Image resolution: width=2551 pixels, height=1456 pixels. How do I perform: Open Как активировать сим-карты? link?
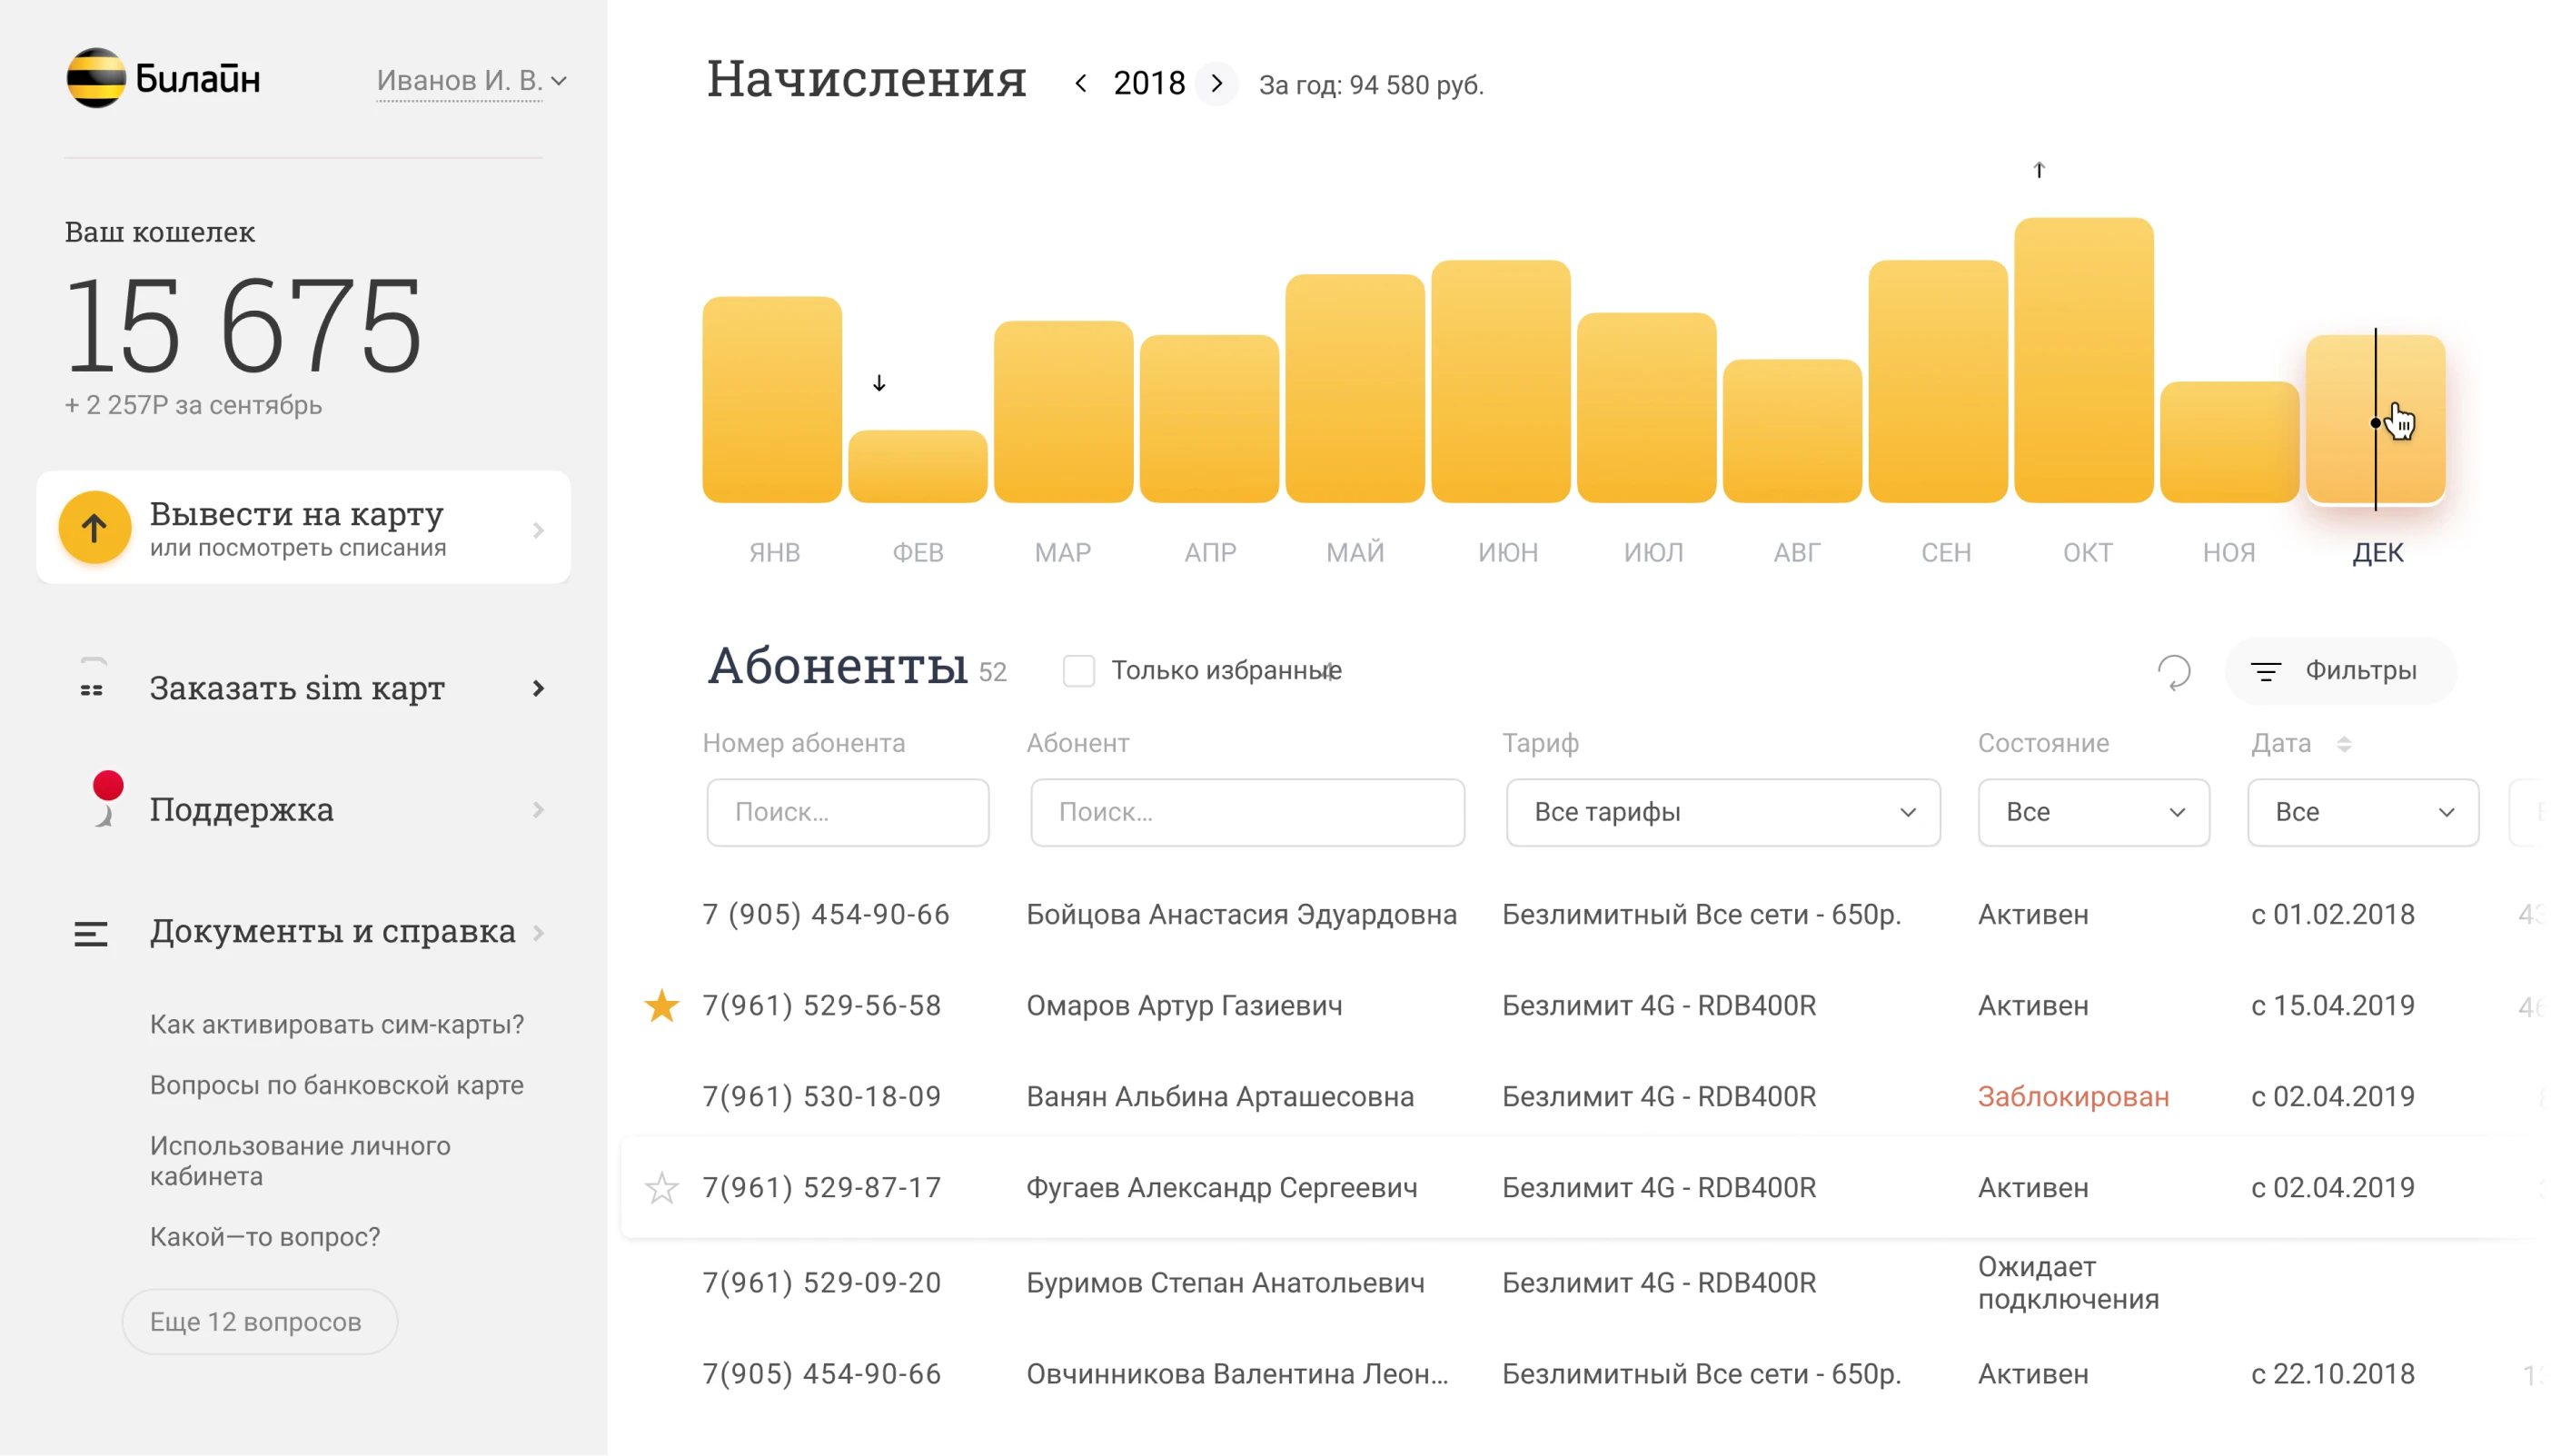[337, 1024]
